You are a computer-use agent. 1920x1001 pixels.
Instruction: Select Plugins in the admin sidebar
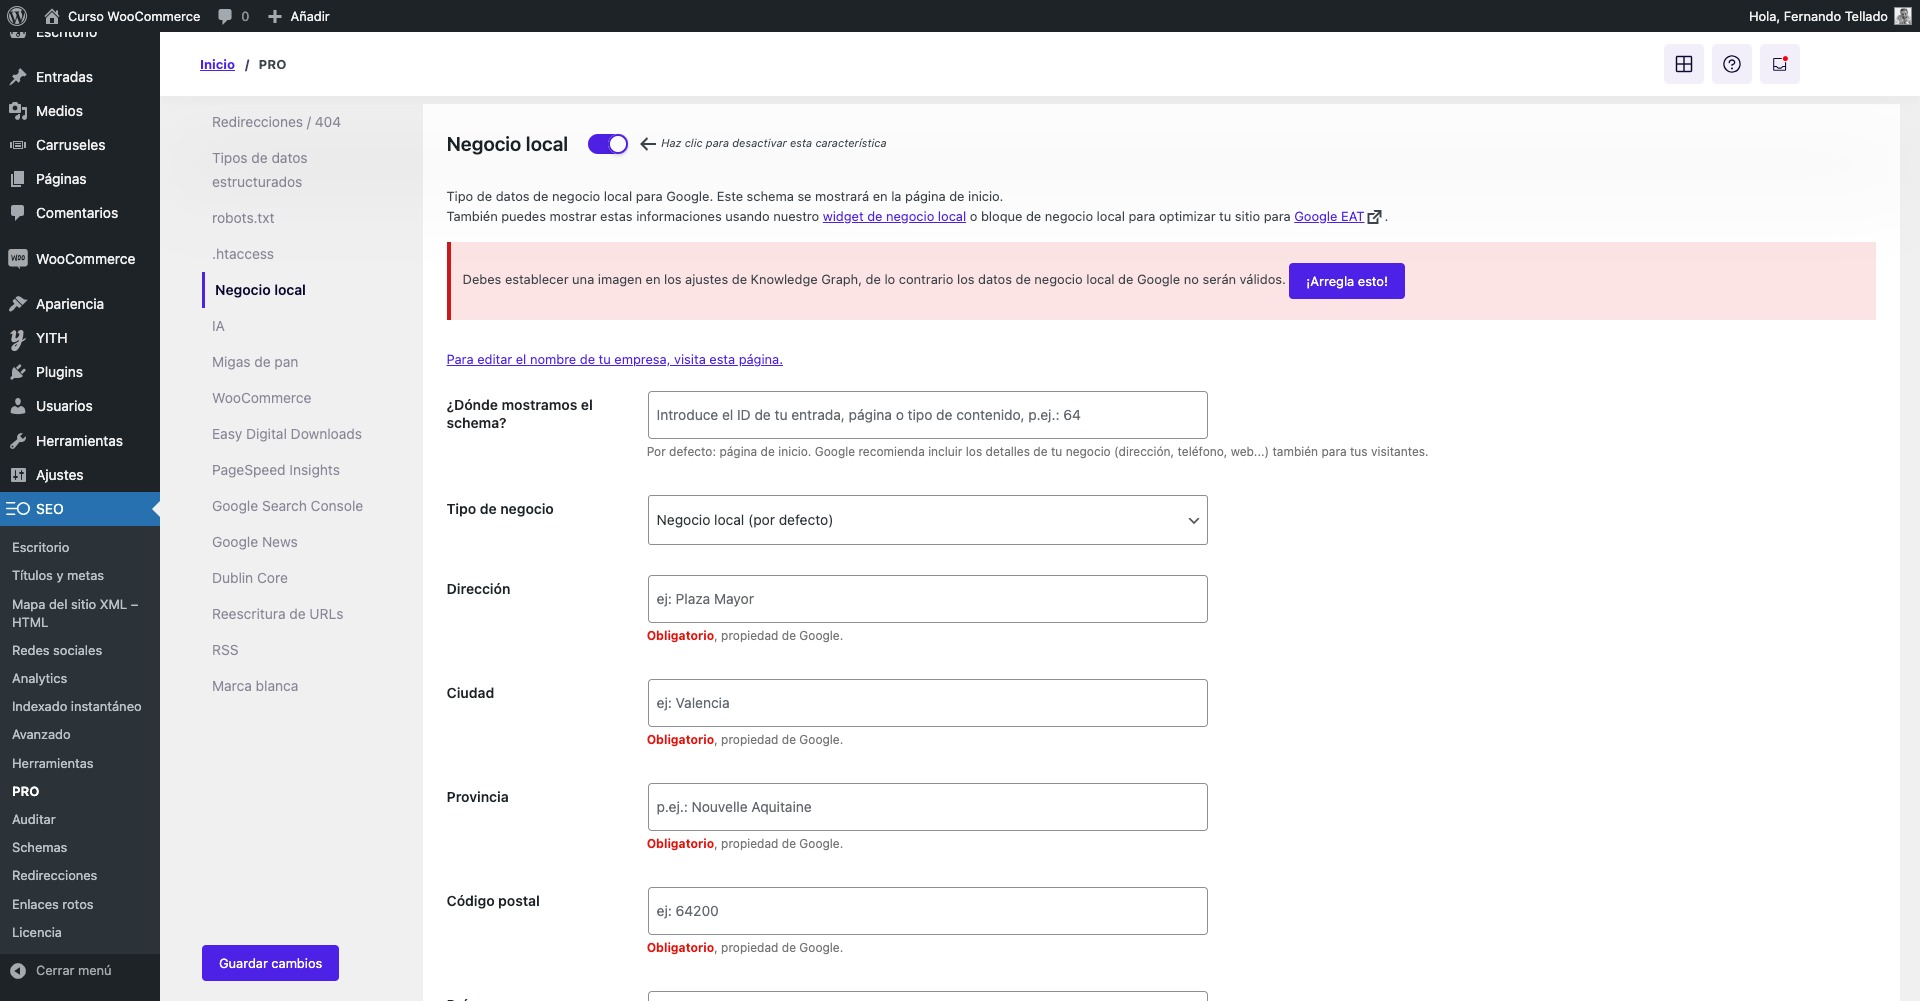(x=57, y=371)
